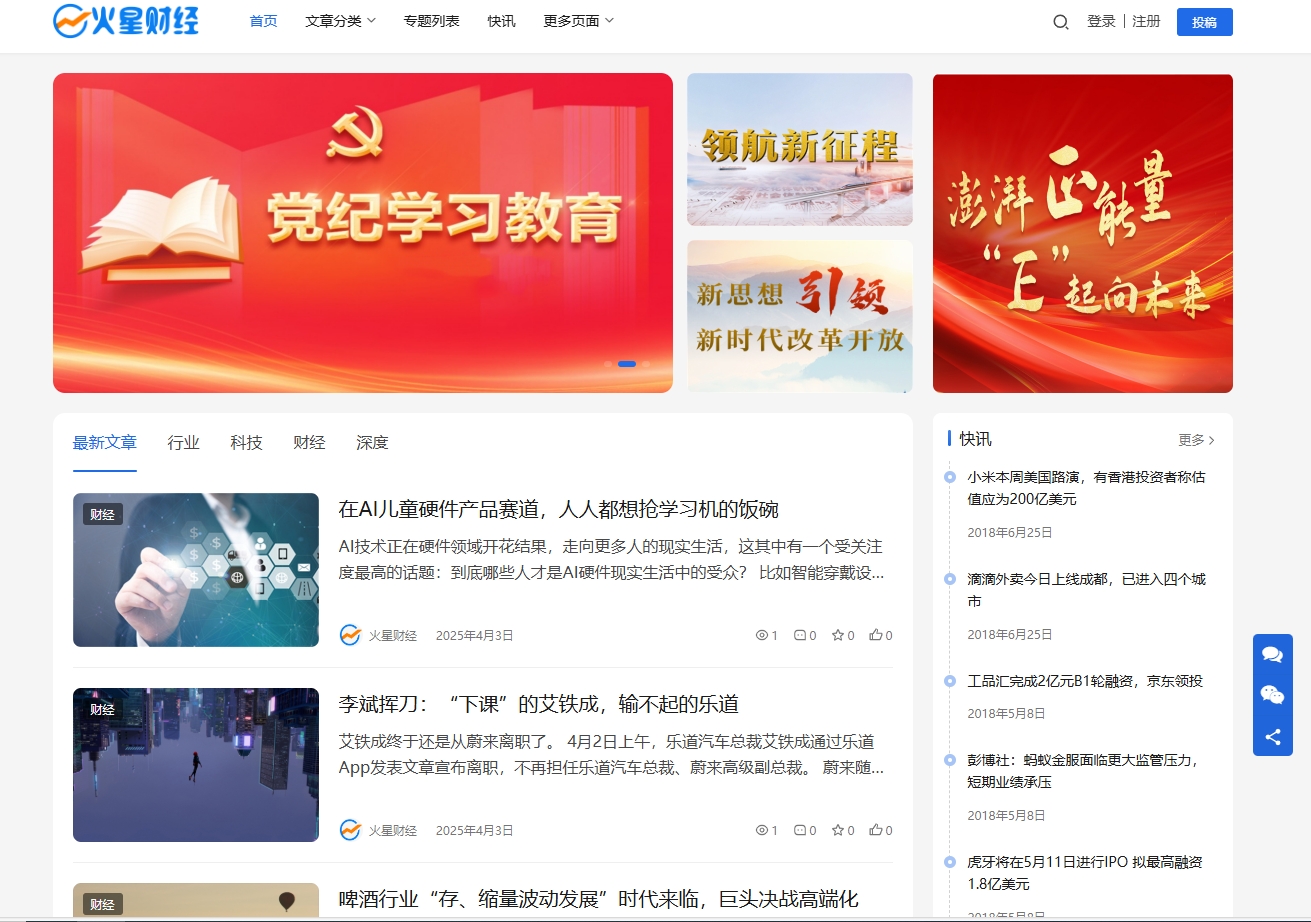Switch to the 财经 tab
Image resolution: width=1311 pixels, height=922 pixels.
(x=310, y=442)
